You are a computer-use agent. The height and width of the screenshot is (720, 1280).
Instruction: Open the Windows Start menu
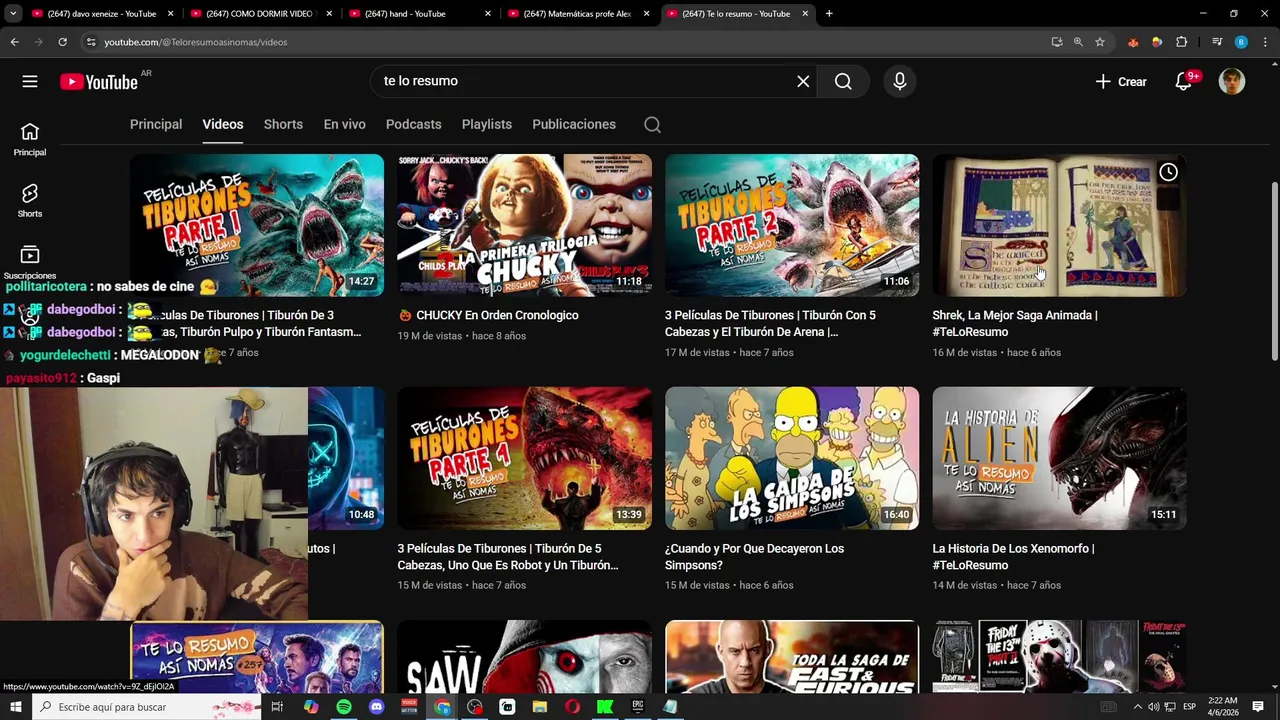15,707
